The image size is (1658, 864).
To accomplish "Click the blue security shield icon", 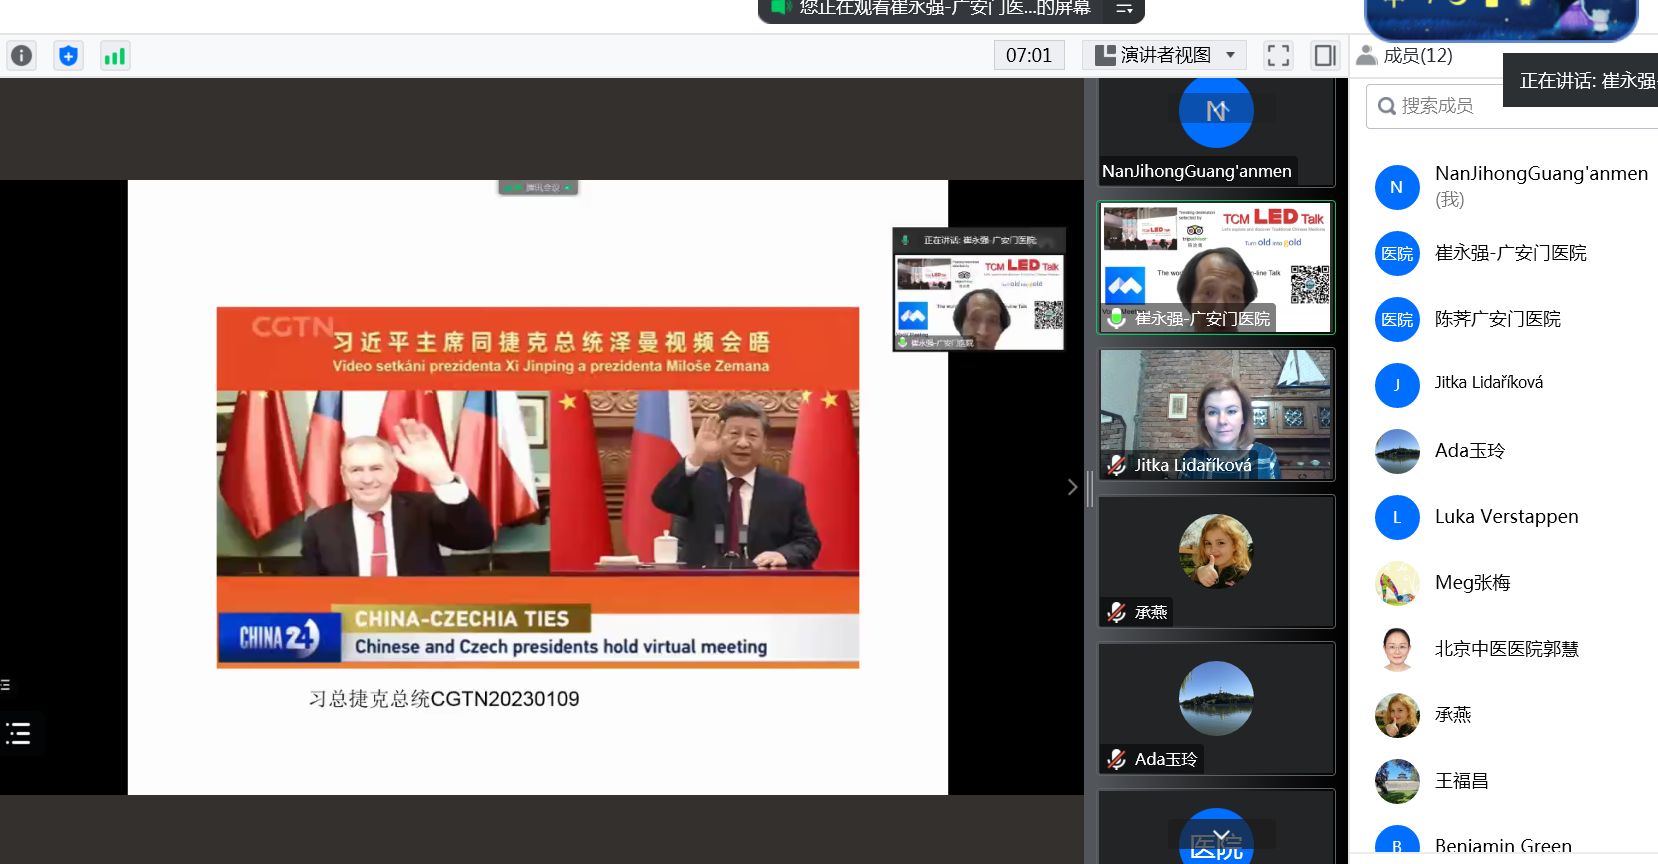I will tap(68, 56).
